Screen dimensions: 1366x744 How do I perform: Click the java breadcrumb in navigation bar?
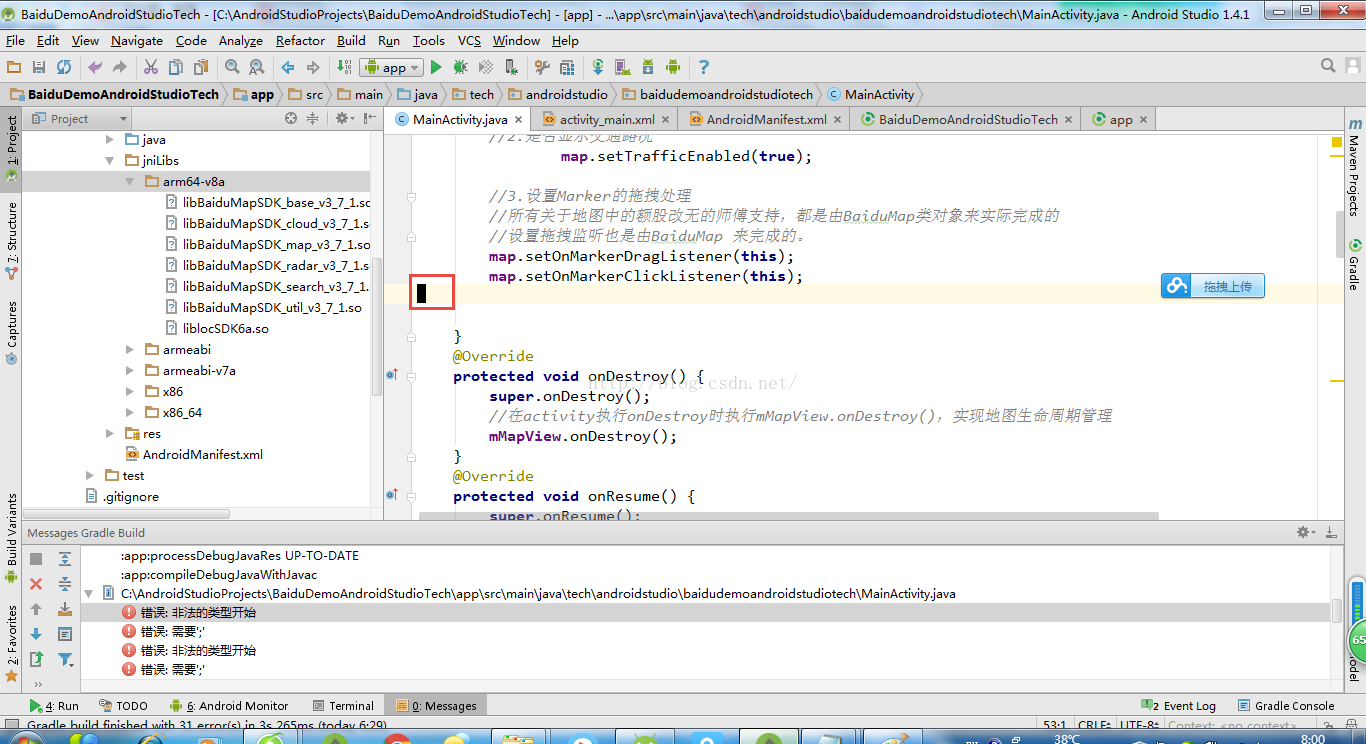pyautogui.click(x=417, y=94)
